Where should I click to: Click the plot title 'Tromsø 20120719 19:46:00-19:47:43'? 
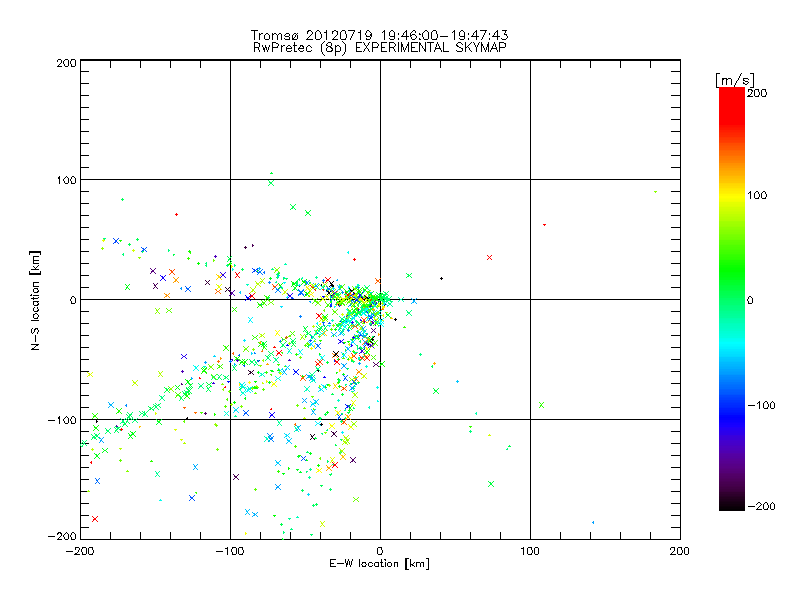coord(379,35)
